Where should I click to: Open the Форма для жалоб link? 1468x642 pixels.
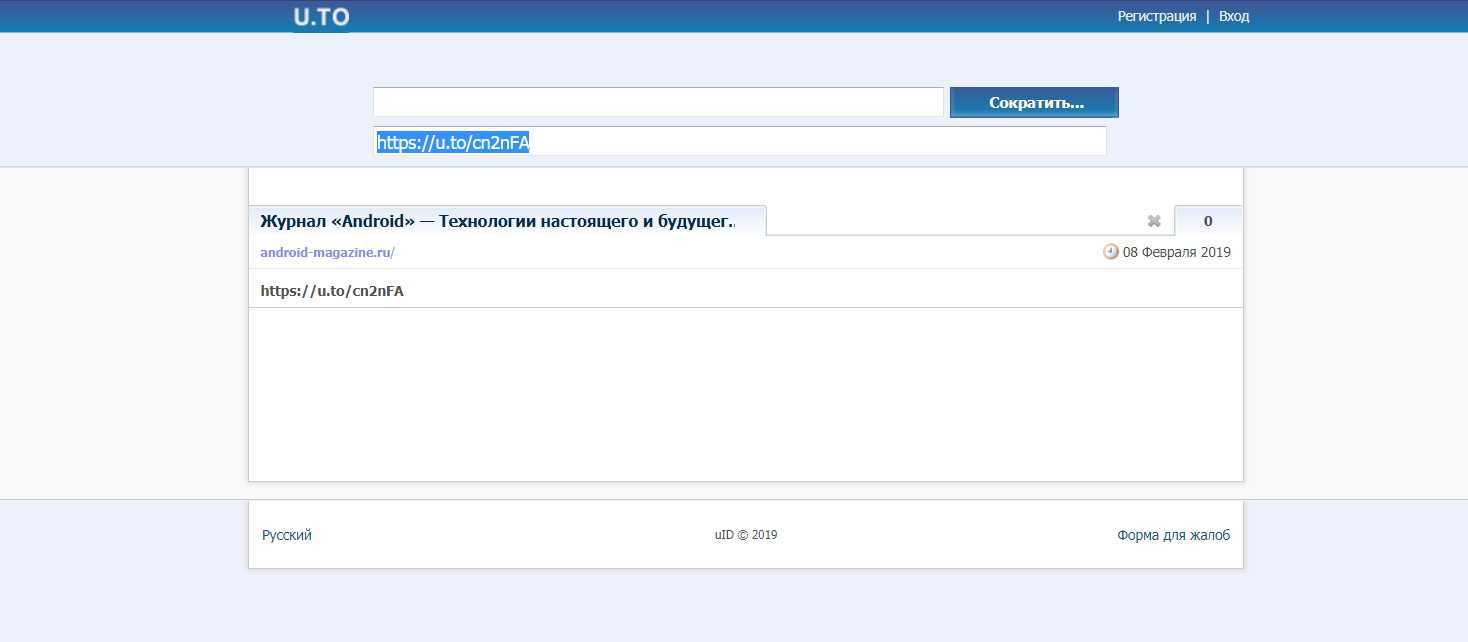[1173, 535]
